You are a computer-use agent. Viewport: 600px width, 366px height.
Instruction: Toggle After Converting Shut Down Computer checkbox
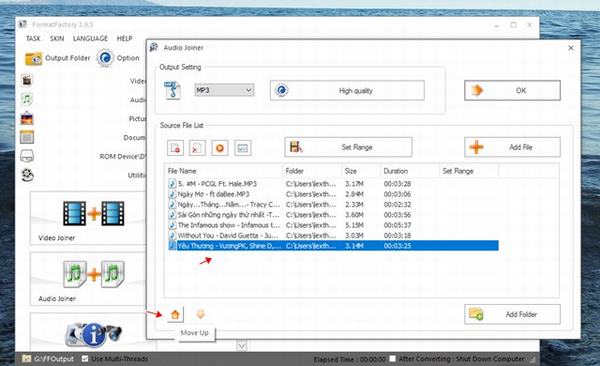(x=393, y=359)
